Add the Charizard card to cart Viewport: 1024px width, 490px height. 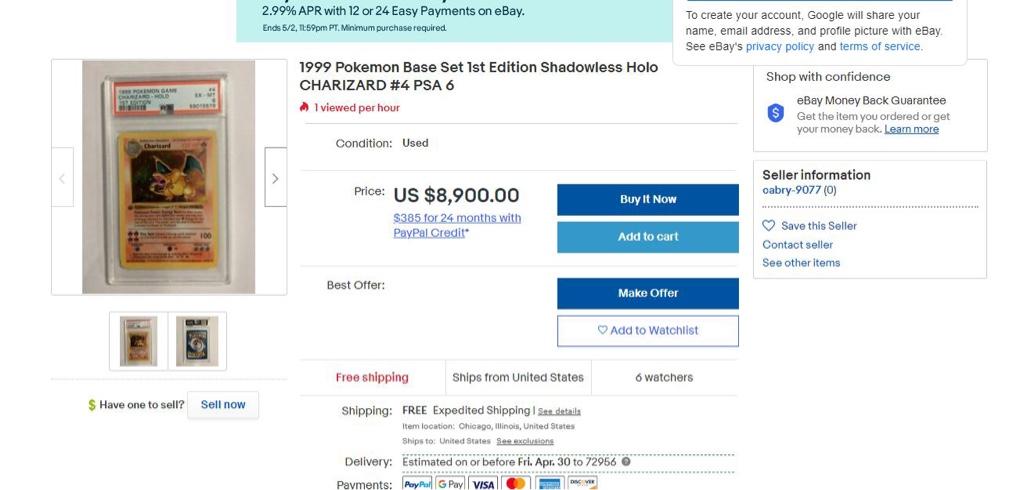click(648, 237)
